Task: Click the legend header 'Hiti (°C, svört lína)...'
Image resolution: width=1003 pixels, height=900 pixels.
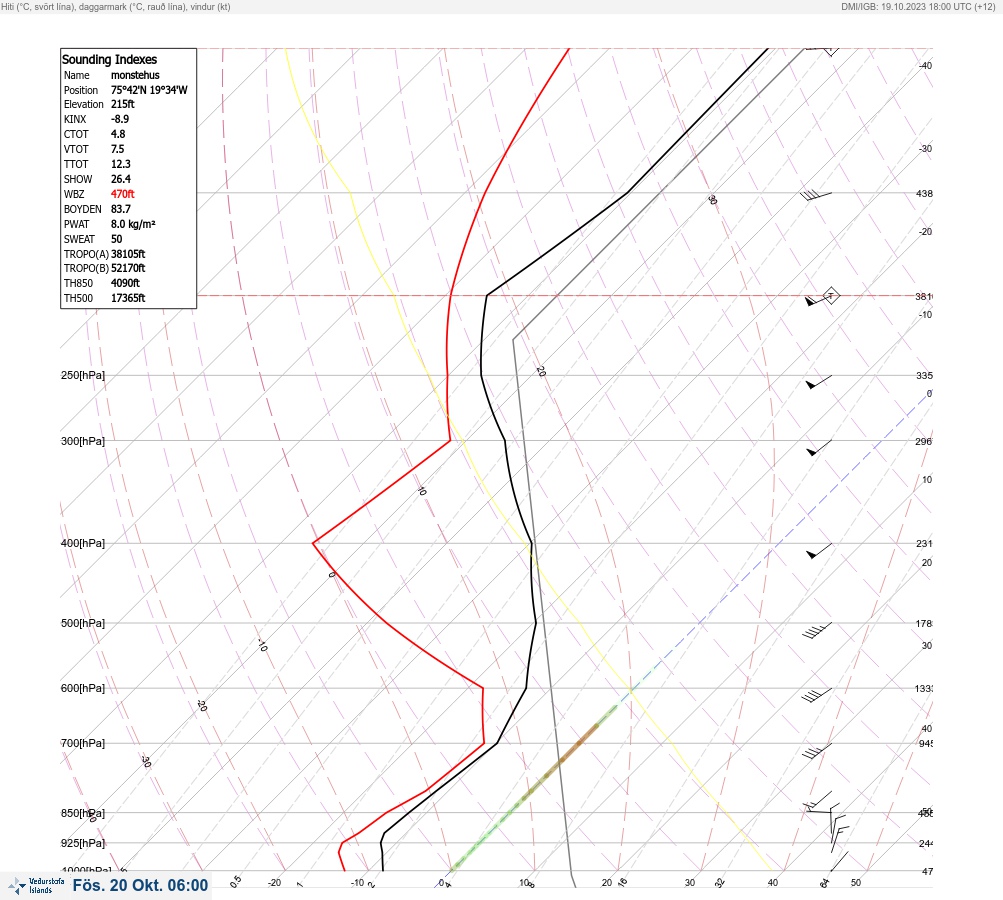Action: point(116,6)
